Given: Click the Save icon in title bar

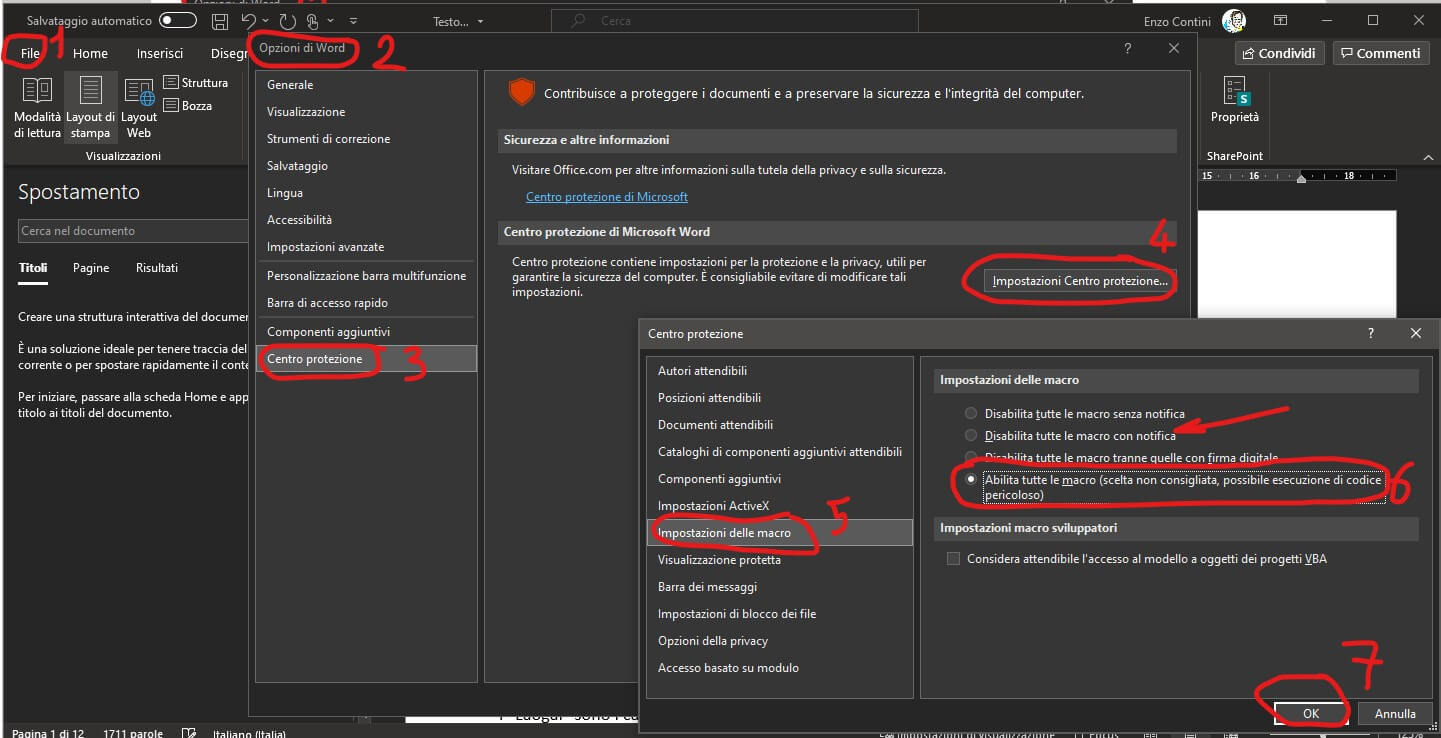Looking at the screenshot, I should click(220, 21).
